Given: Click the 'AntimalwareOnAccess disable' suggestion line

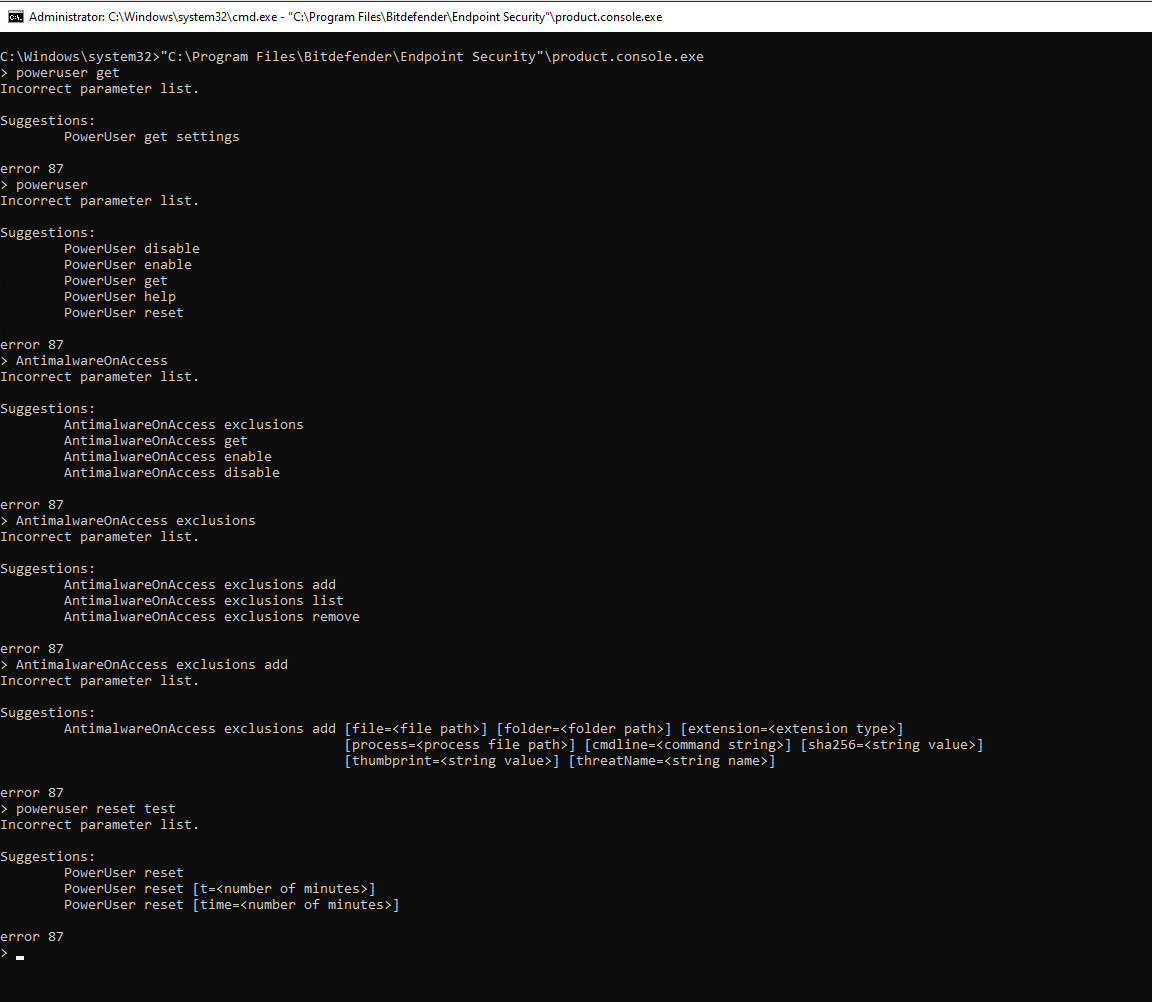Looking at the screenshot, I should pos(171,473).
